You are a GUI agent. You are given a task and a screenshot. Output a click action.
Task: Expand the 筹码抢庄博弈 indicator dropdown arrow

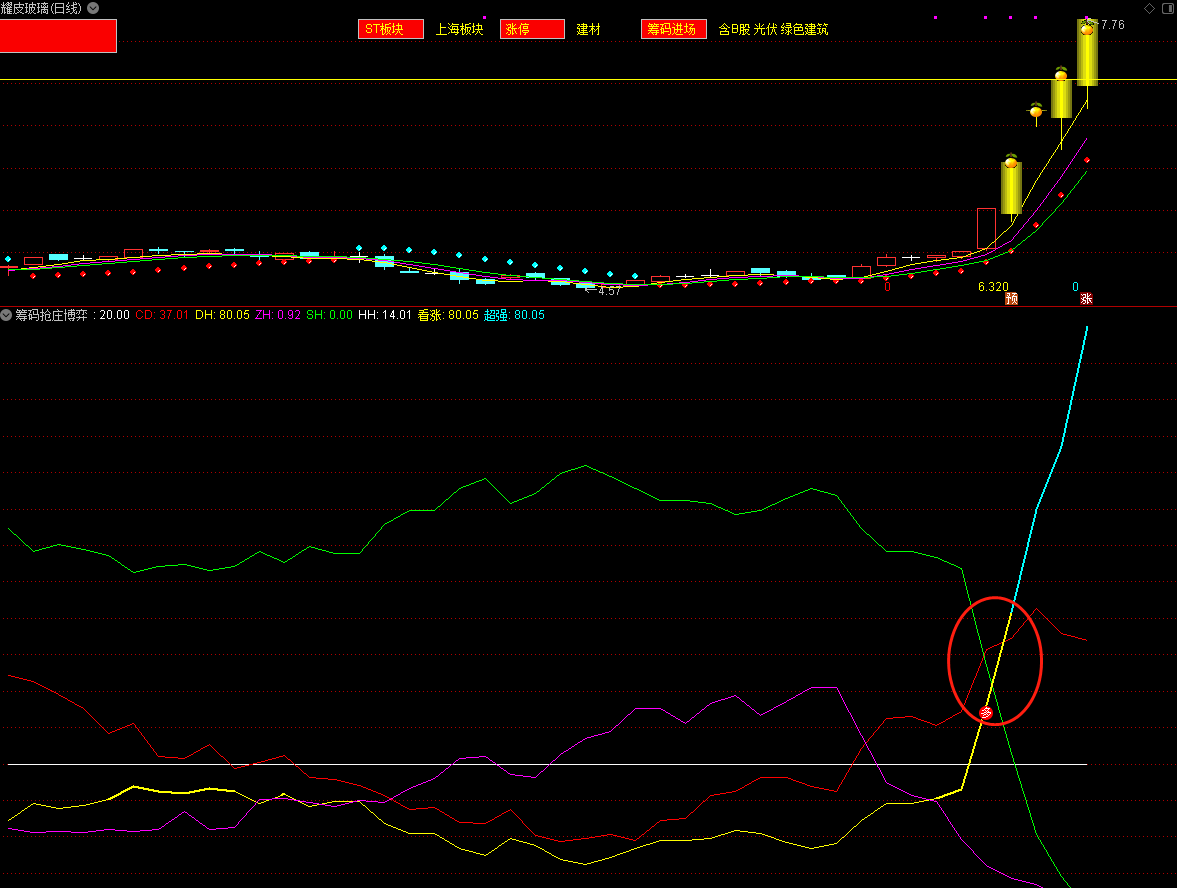[x=6, y=315]
